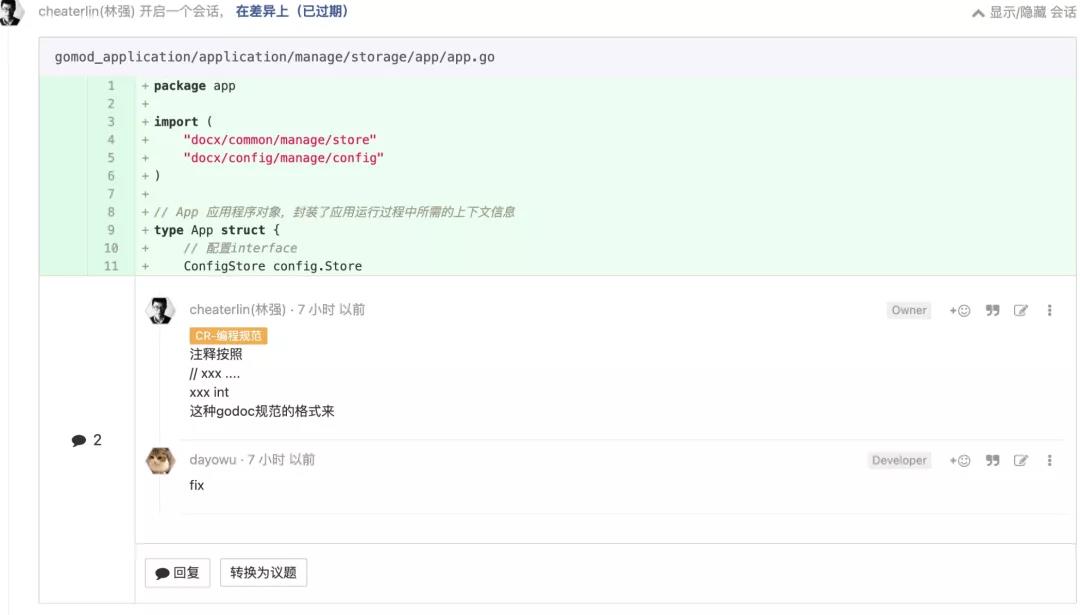Click the comment count bubble icon

point(79,440)
